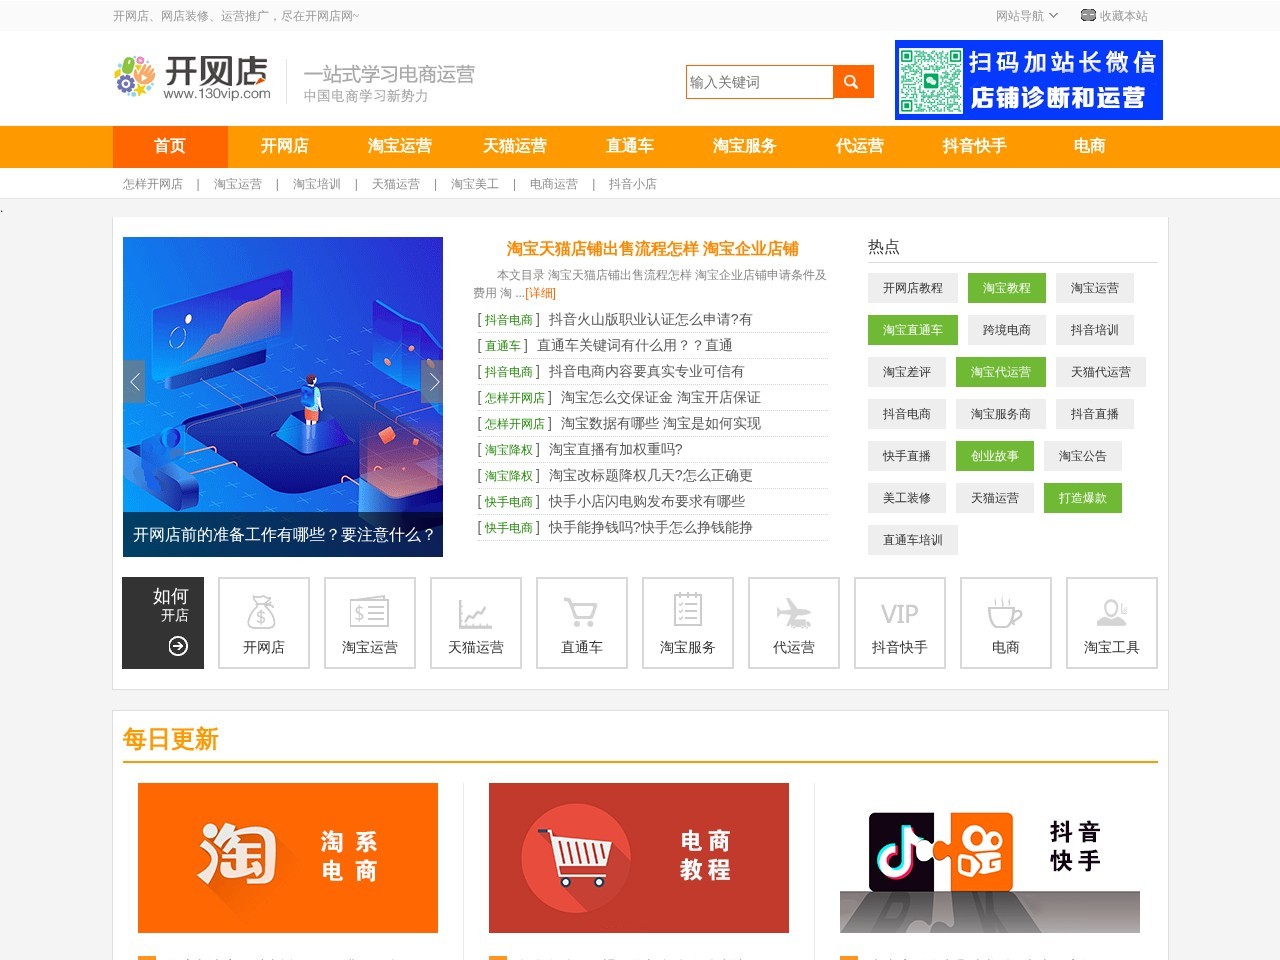The height and width of the screenshot is (960, 1280).
Task: Open the 怎样开网店 sub-navigation link
Action: click(153, 184)
